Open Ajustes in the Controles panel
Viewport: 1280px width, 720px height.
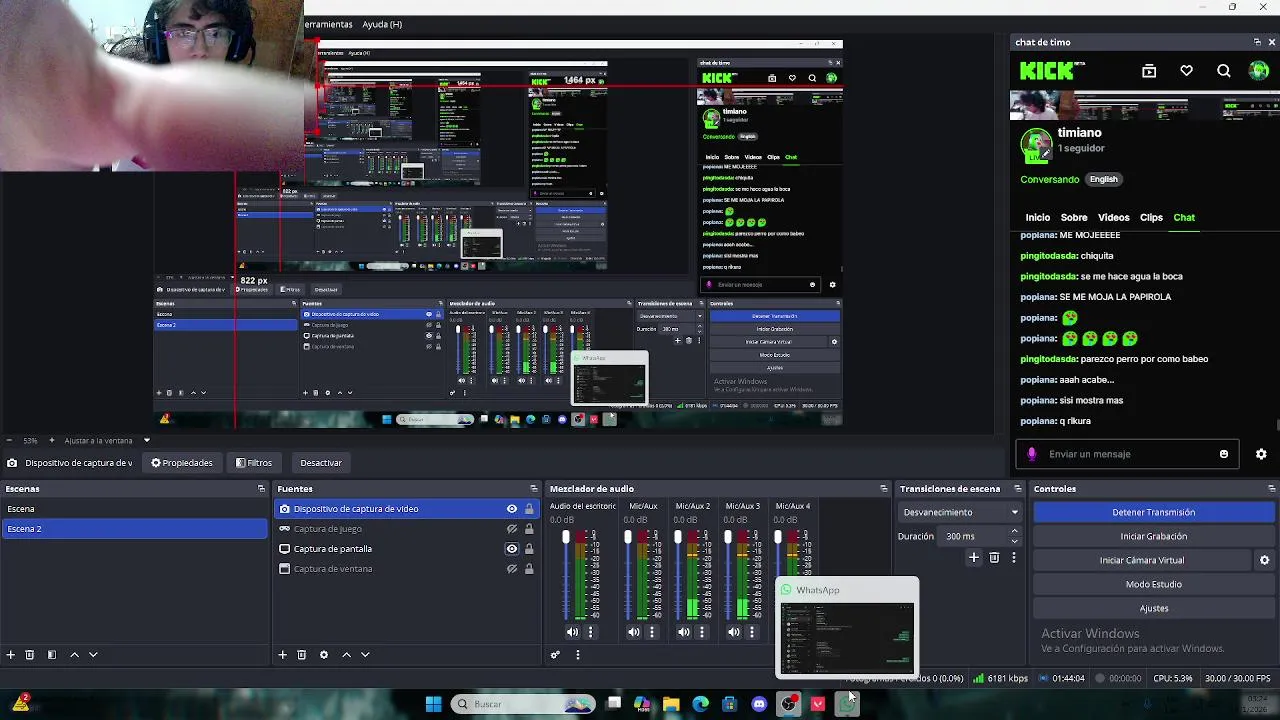click(1153, 608)
